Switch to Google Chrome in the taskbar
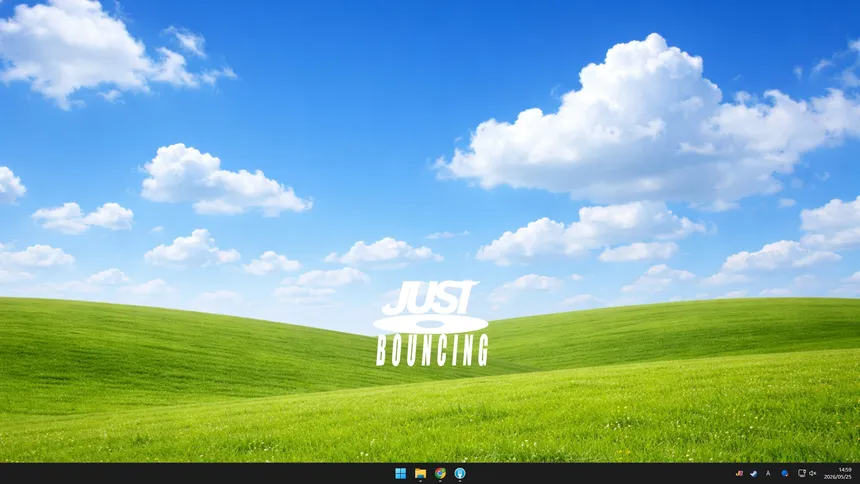 pyautogui.click(x=440, y=474)
